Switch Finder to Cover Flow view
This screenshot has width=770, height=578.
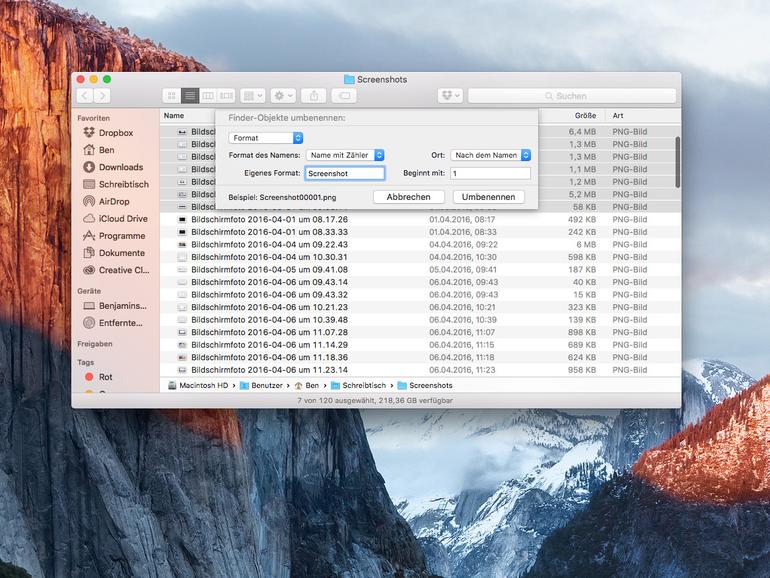(226, 96)
